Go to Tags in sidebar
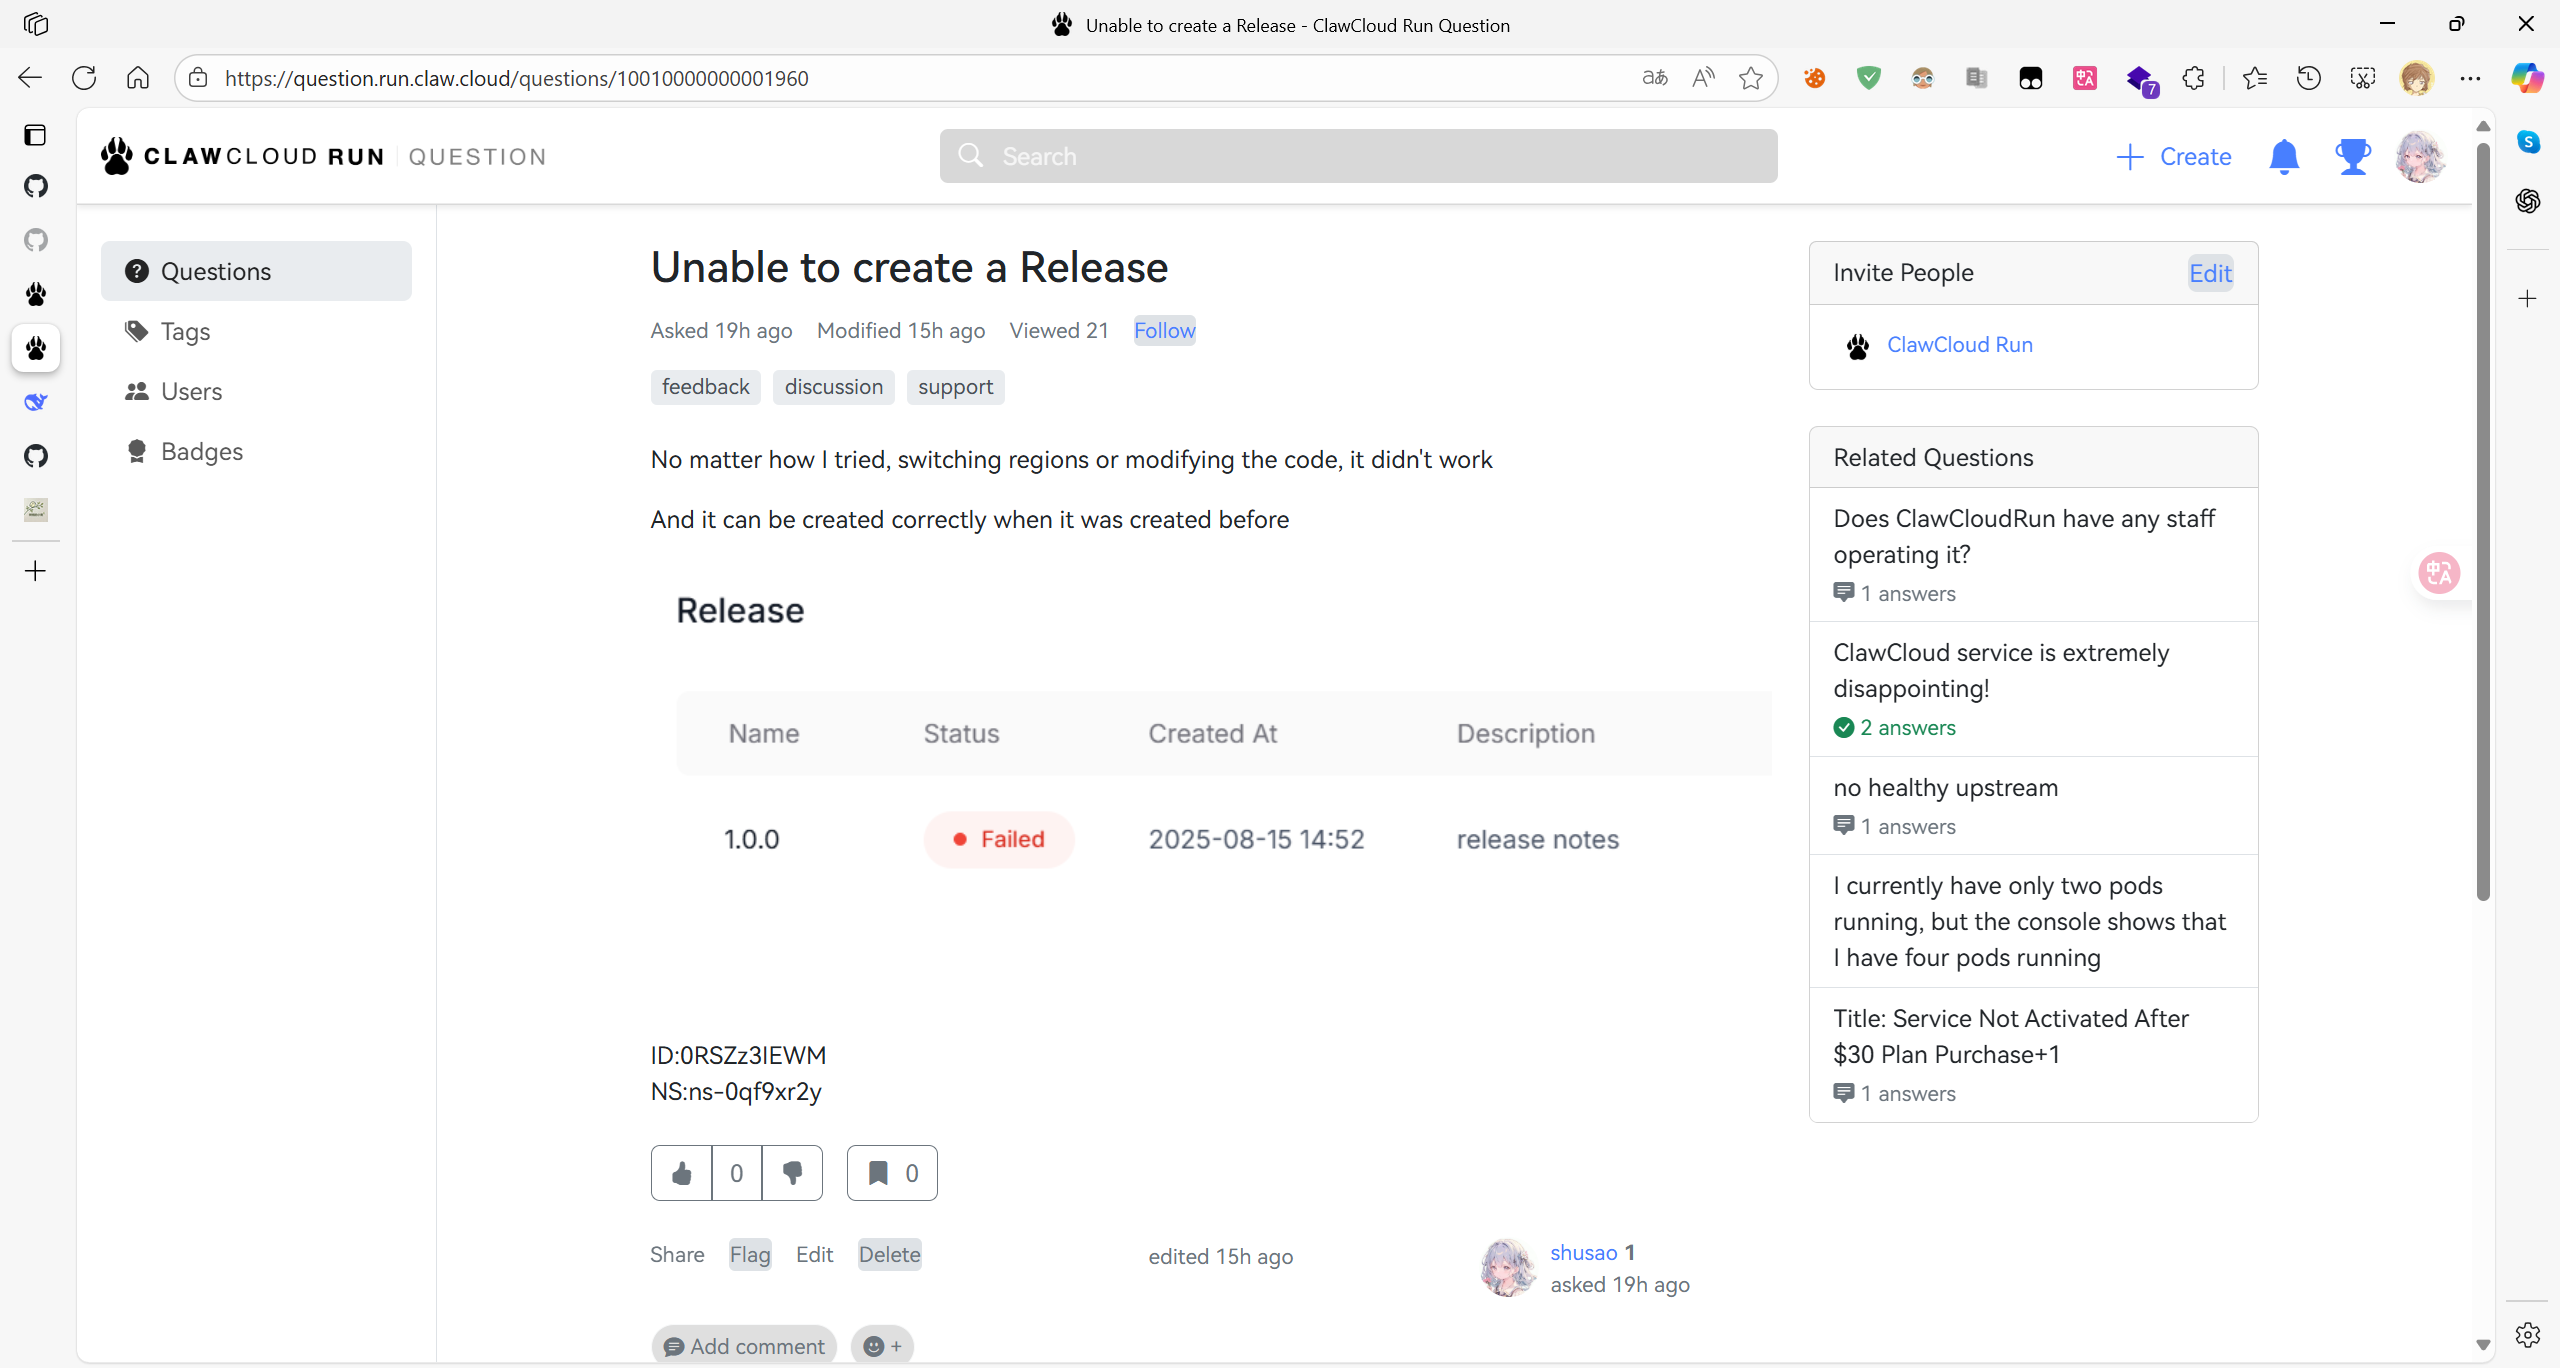 [185, 332]
